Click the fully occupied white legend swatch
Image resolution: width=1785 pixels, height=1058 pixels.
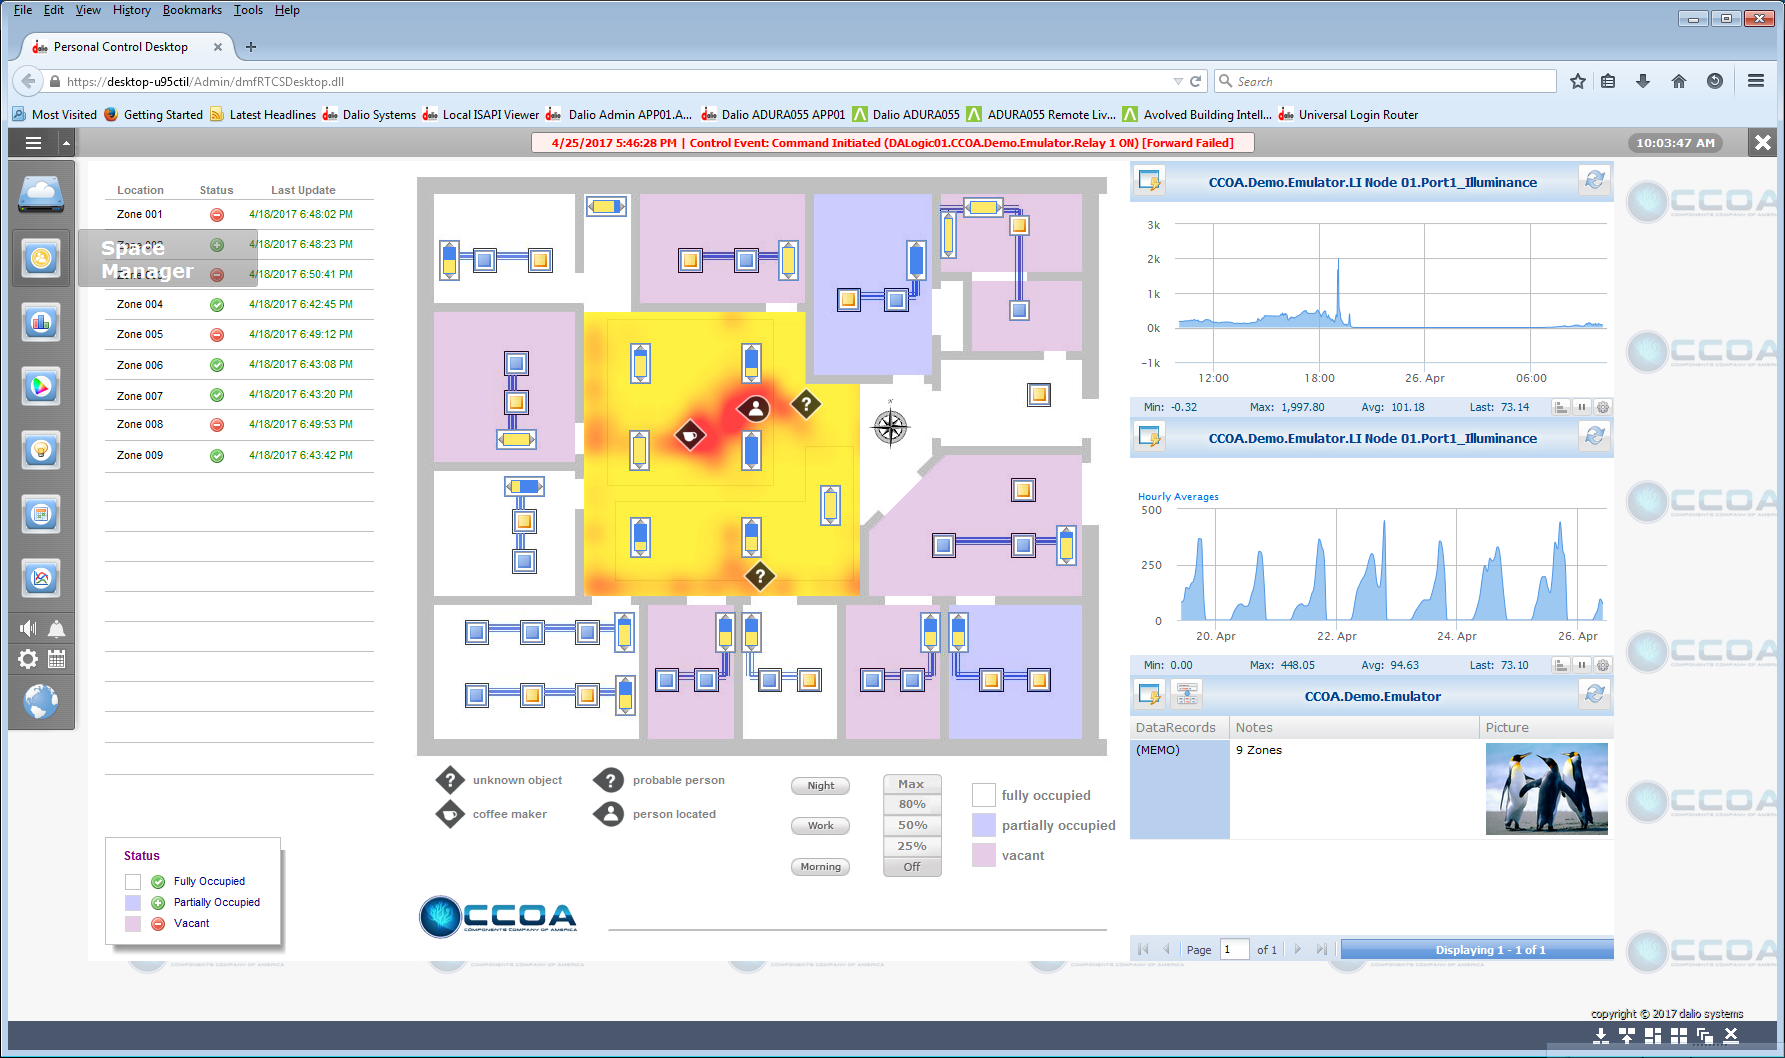pos(984,795)
